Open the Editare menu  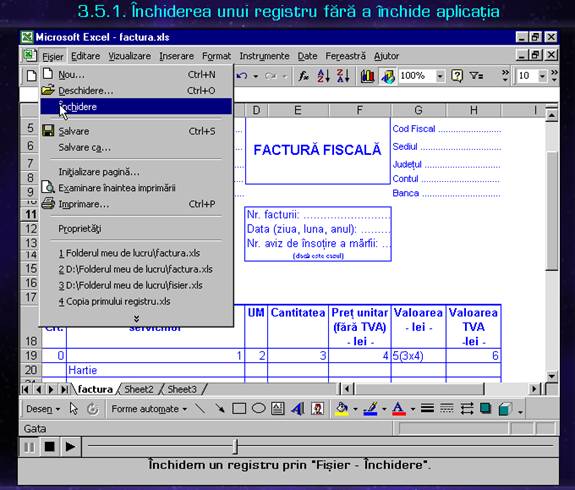(x=85, y=56)
